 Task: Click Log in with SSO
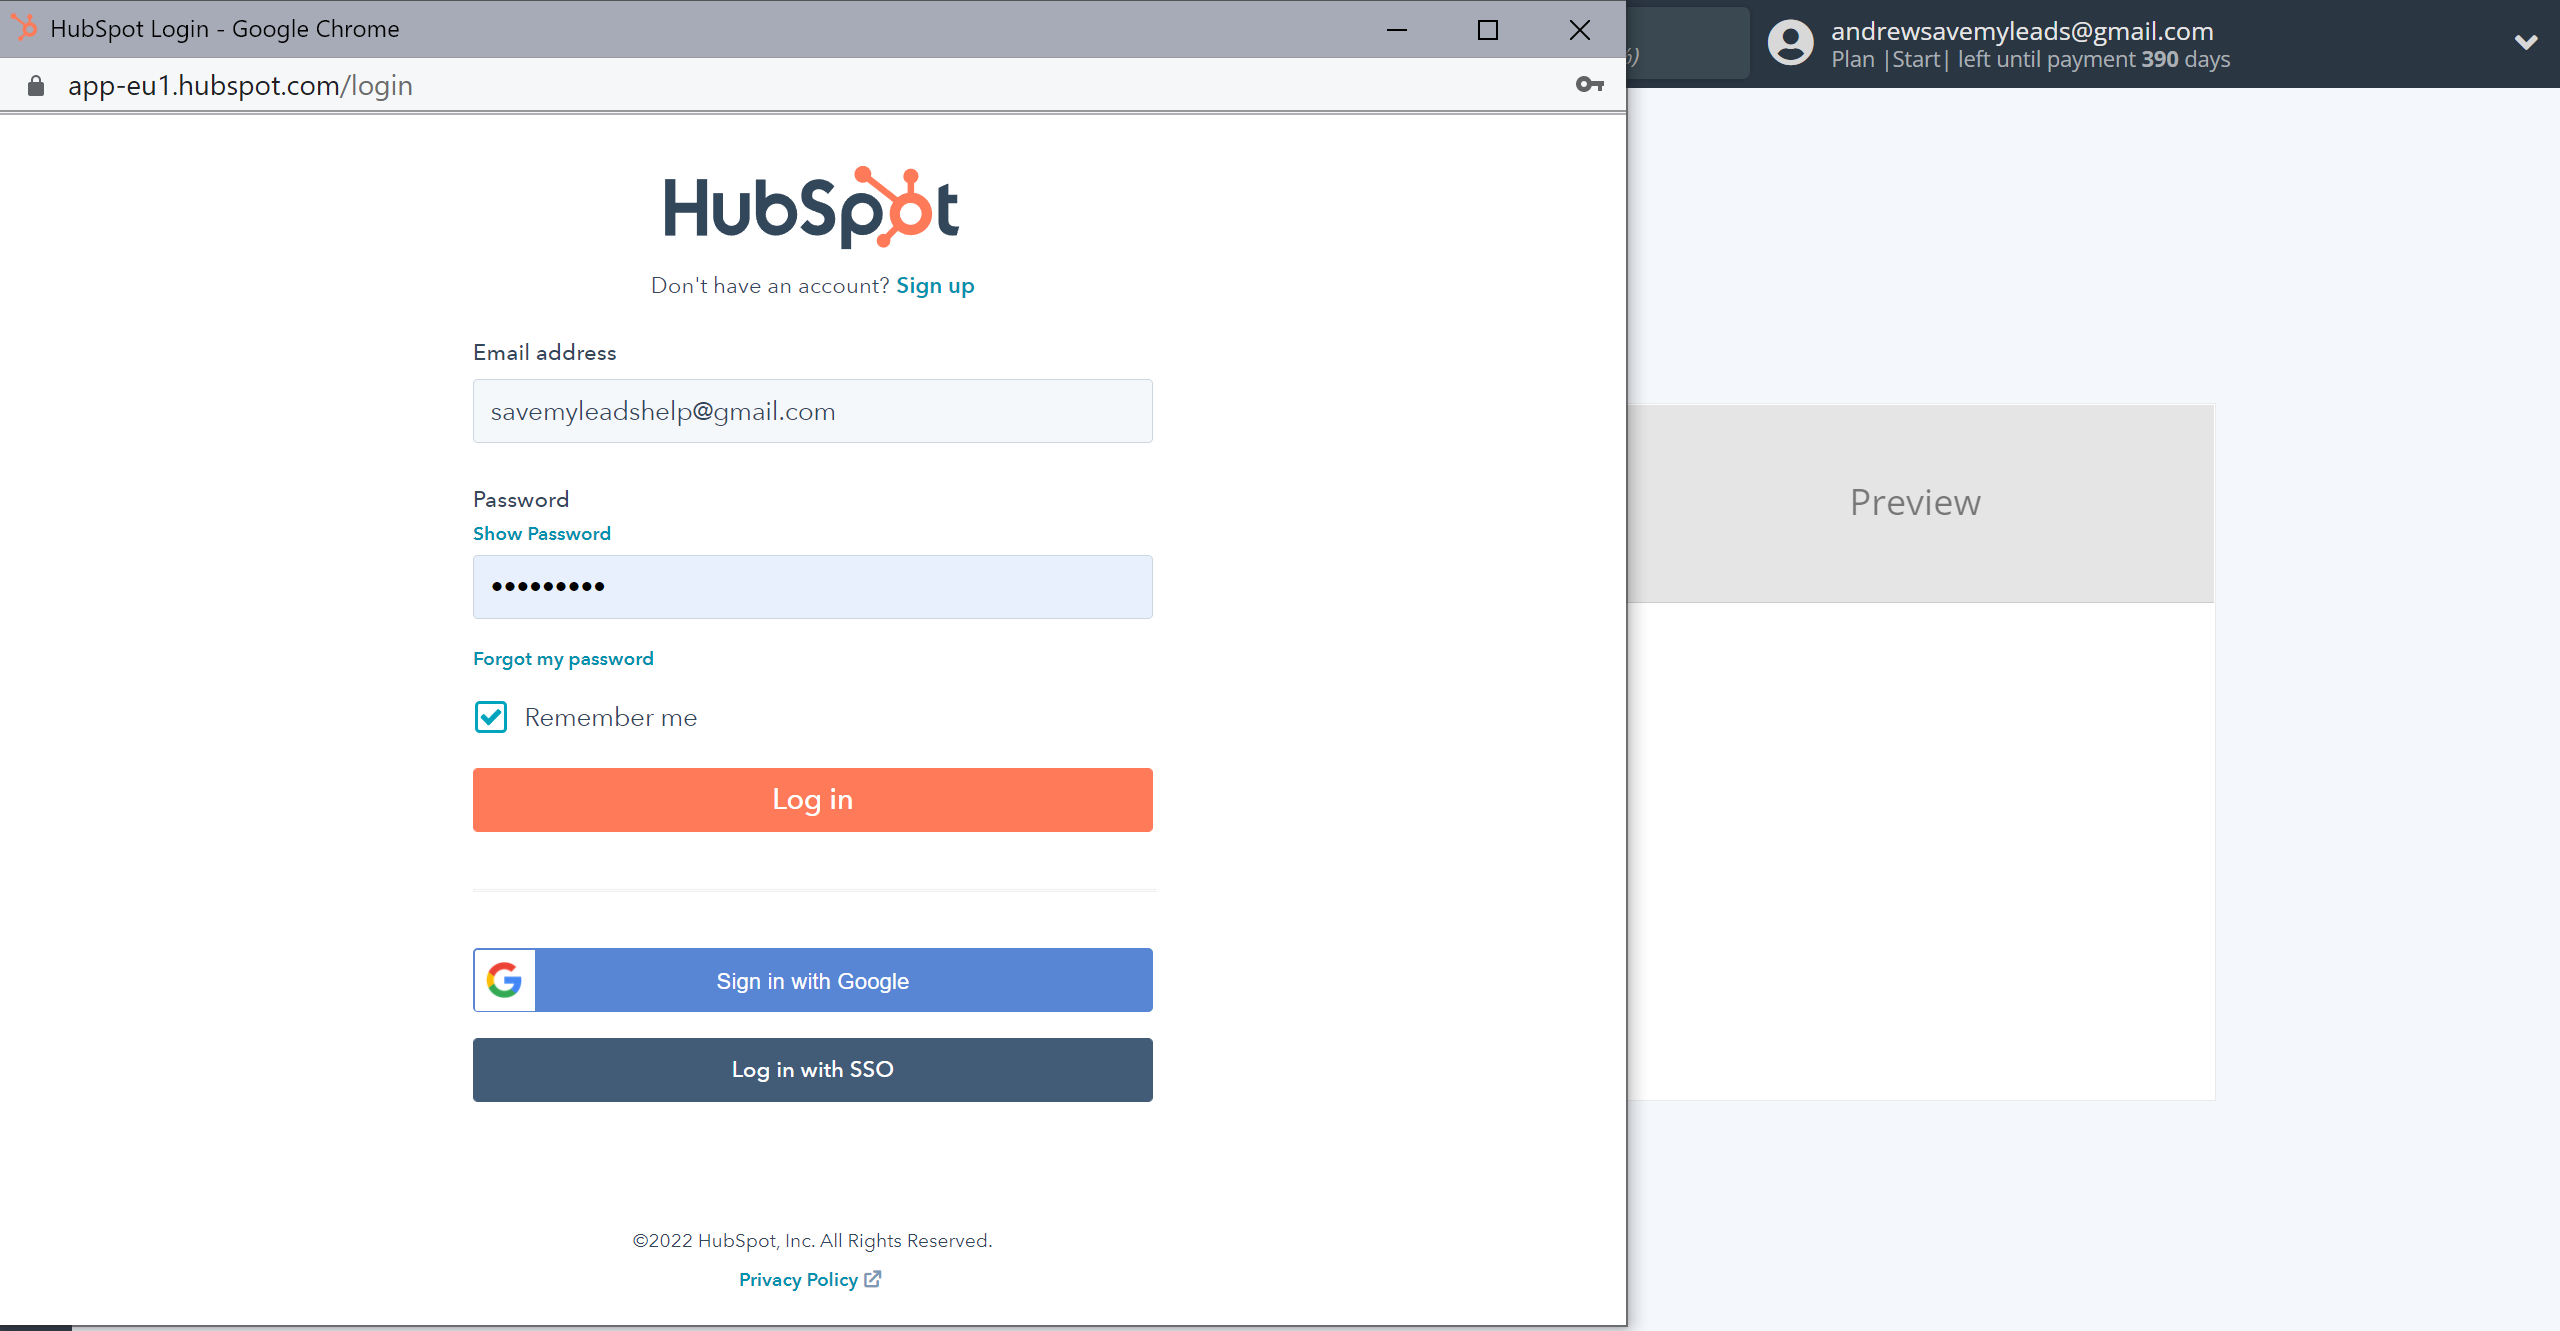pos(813,1070)
